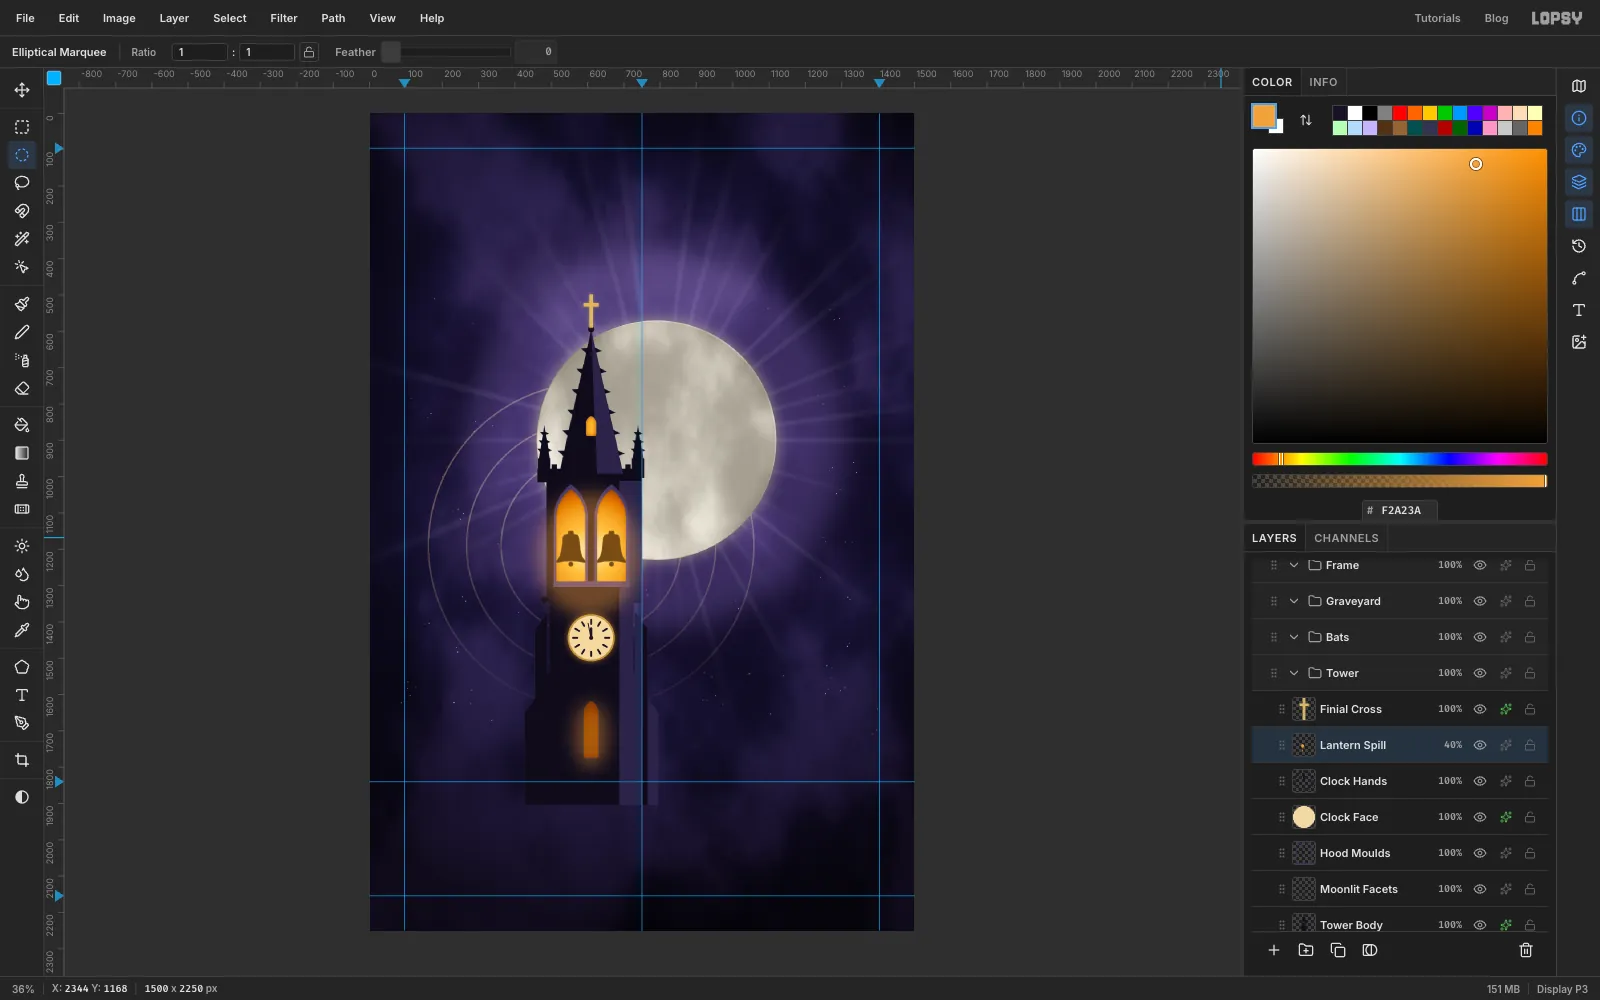Click the Display P3 color profile

coord(1562,989)
